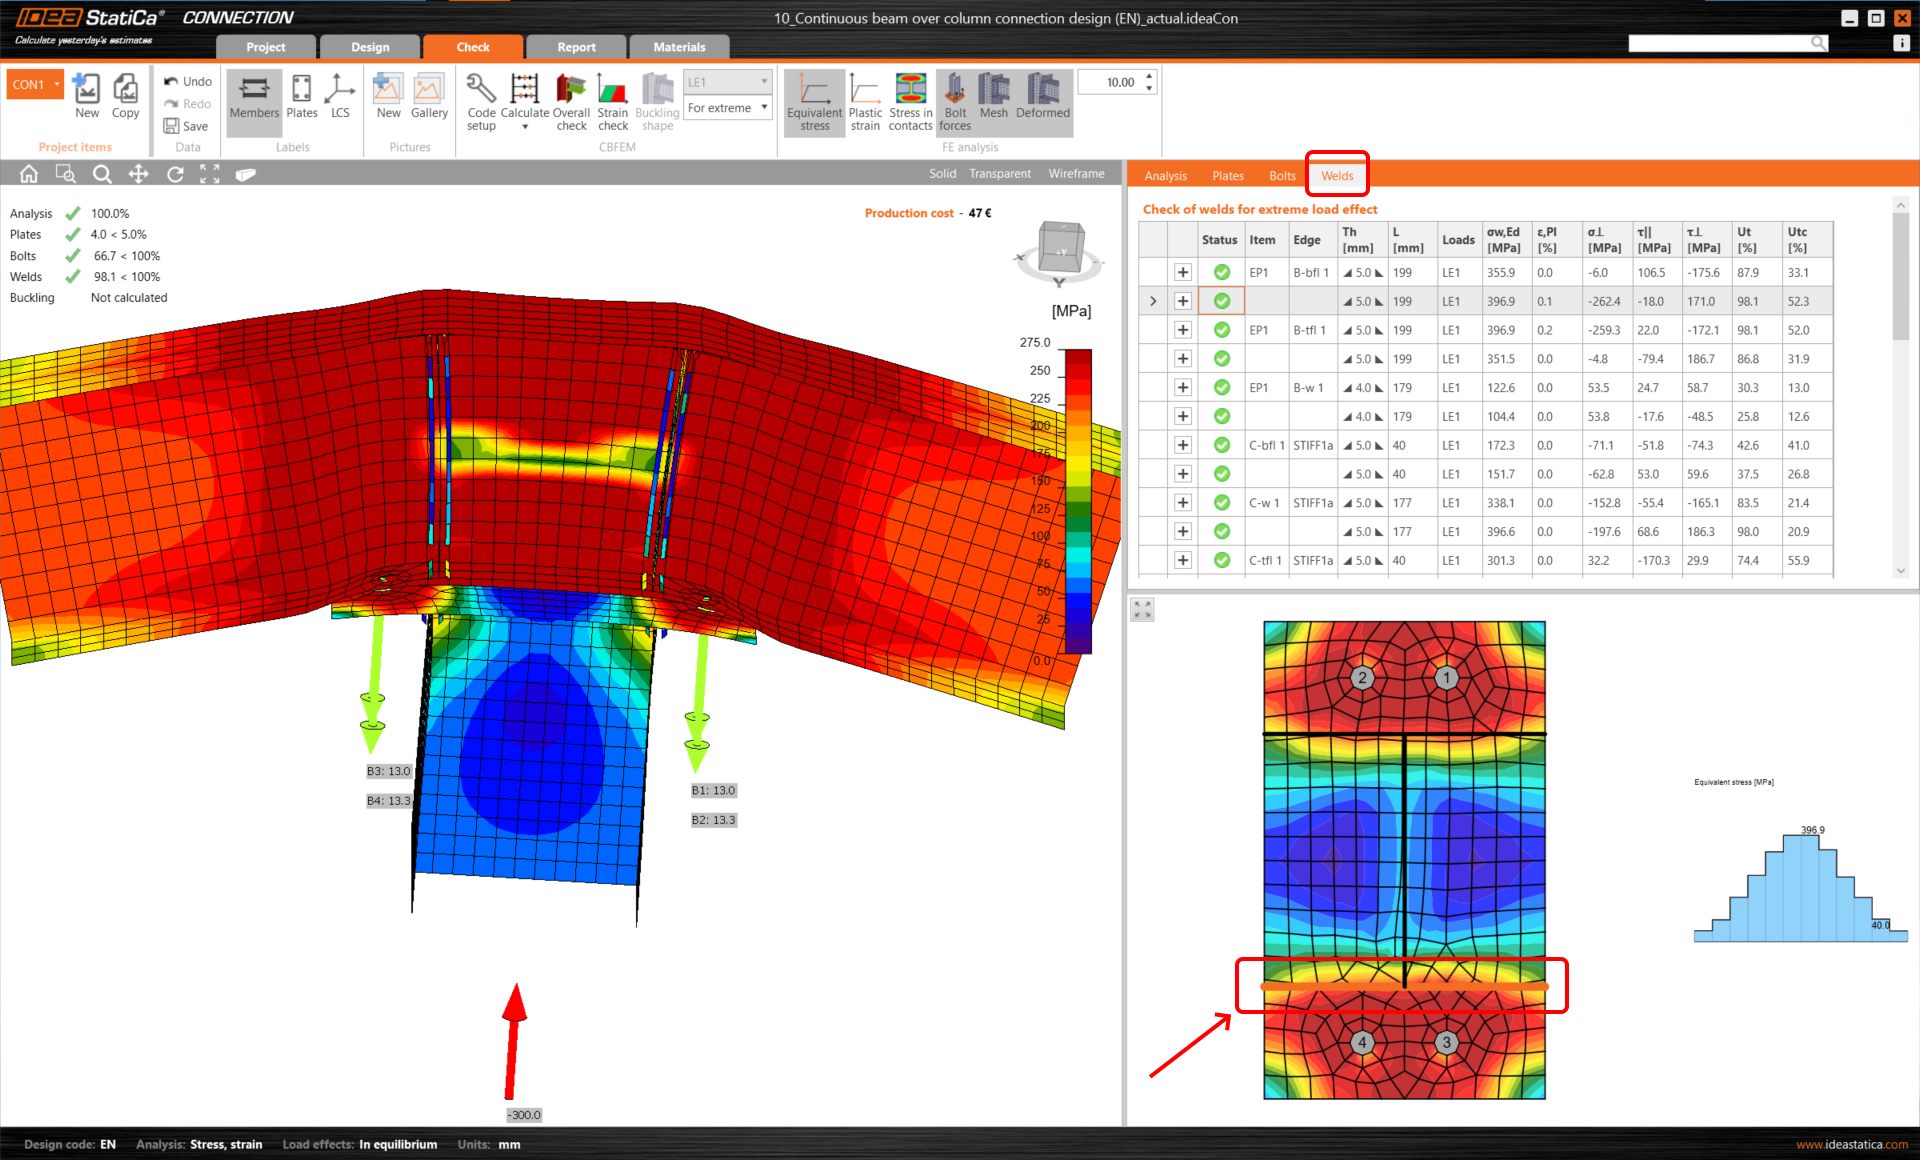Display Bolt forces results
This screenshot has height=1160, width=1920.
point(954,101)
